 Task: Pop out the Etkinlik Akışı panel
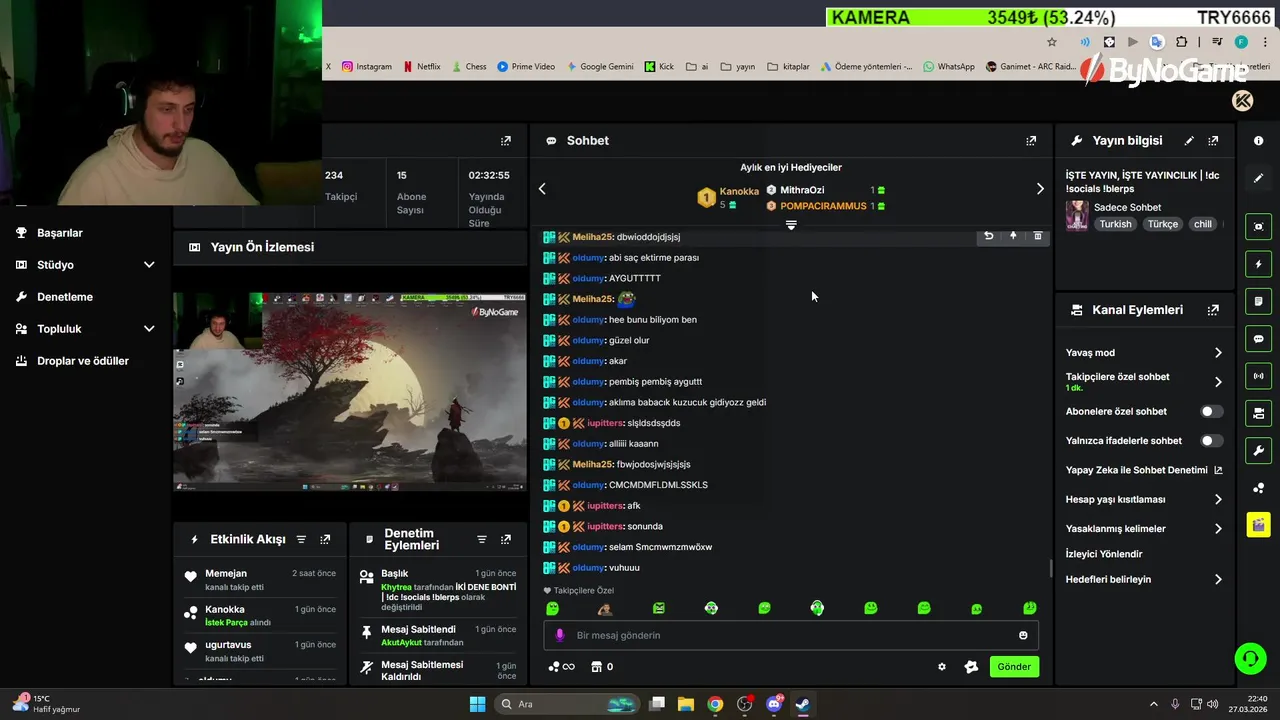pos(325,539)
